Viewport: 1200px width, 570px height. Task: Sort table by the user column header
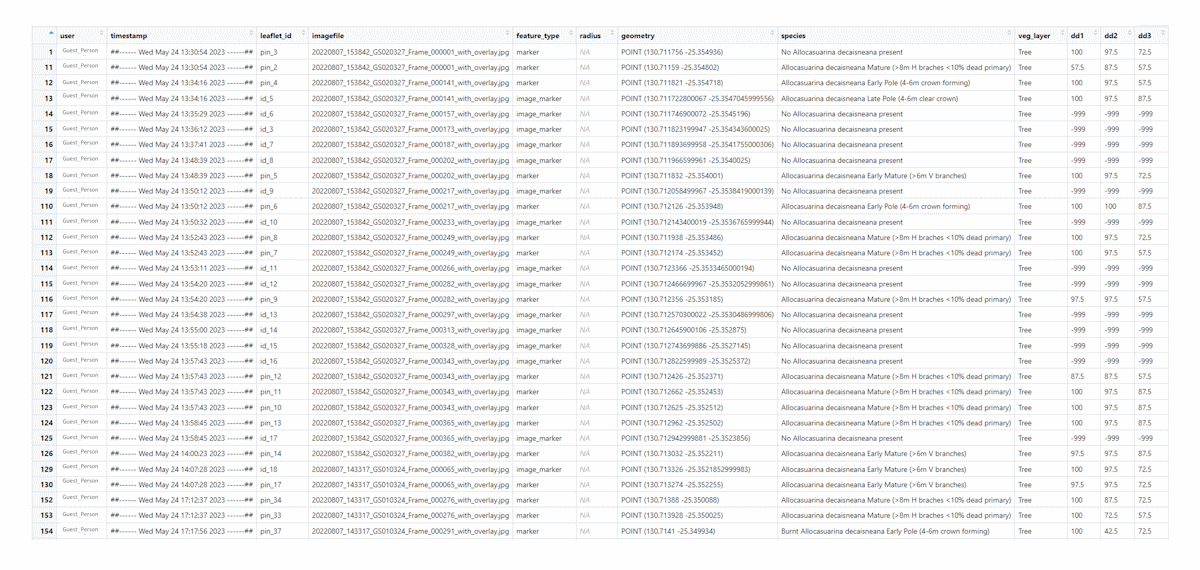(x=68, y=36)
